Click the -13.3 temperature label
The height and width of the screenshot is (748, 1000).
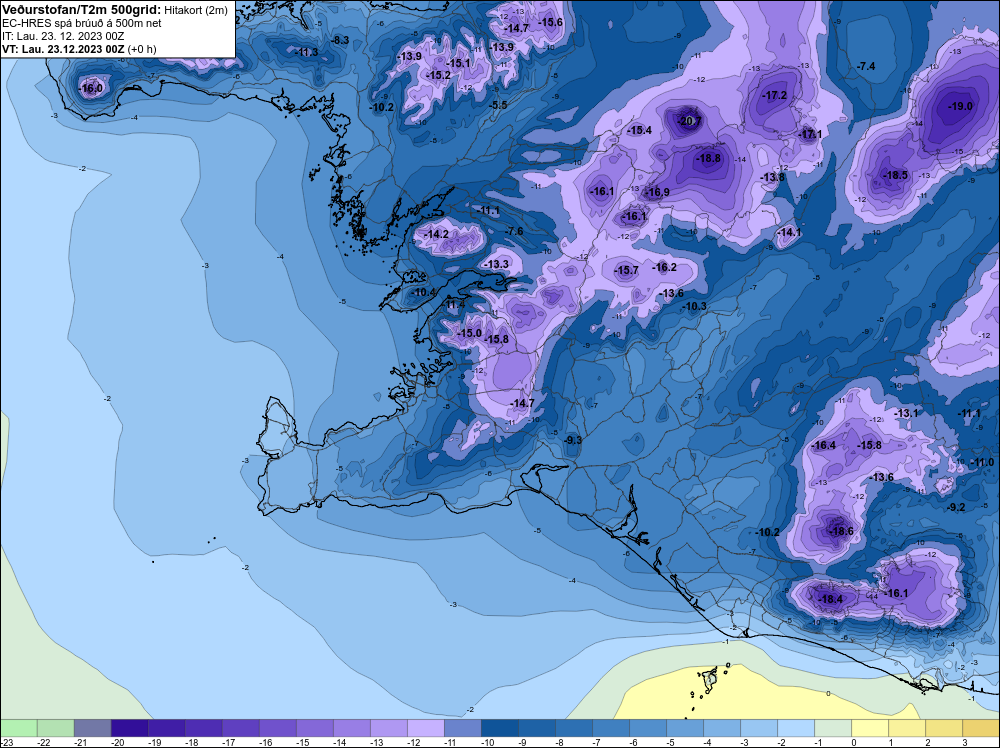(497, 264)
